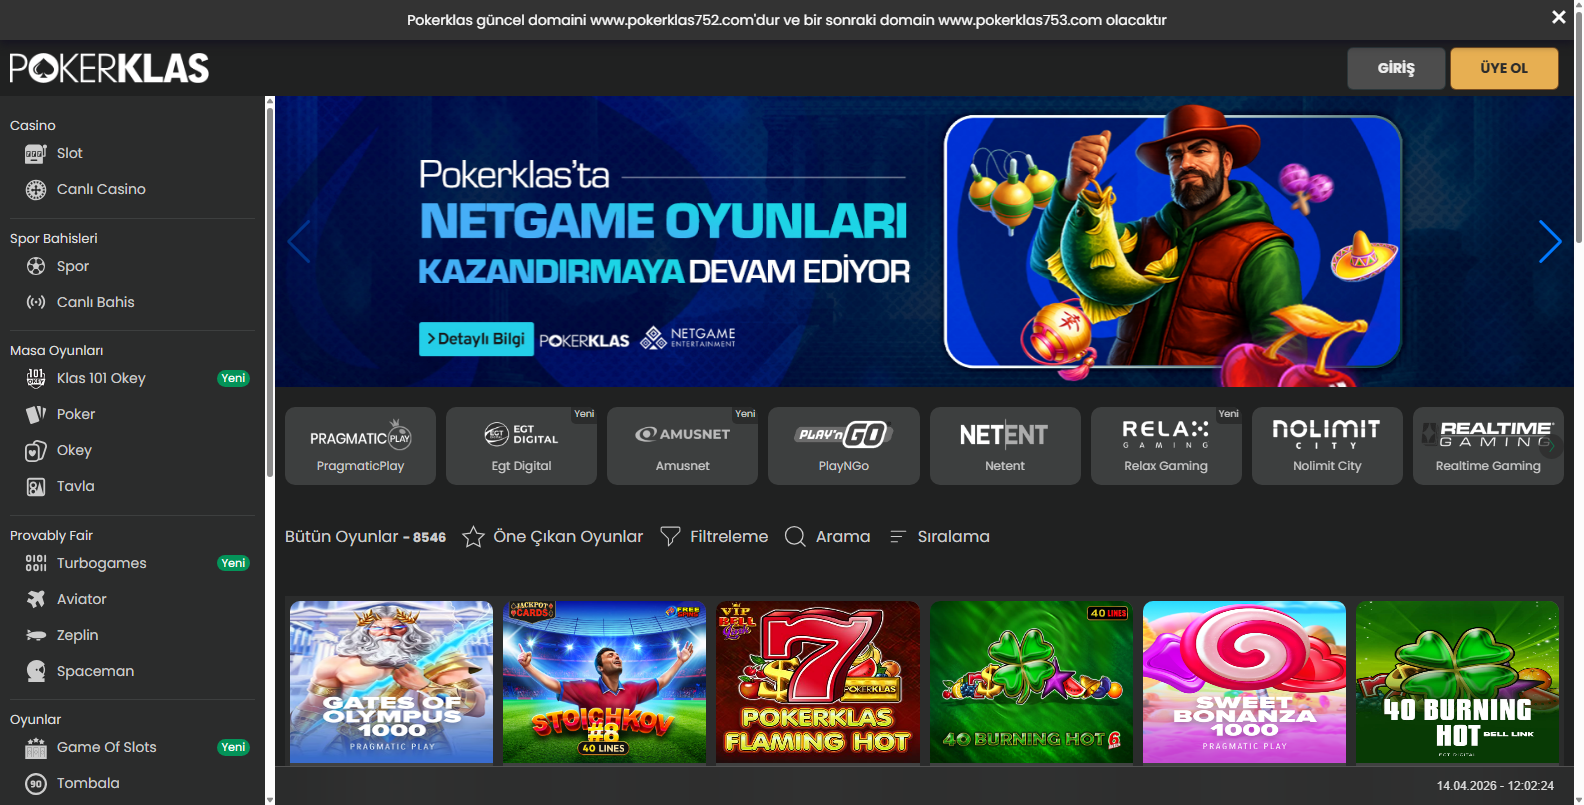Select the Relax Gaming provider card
Image resolution: width=1584 pixels, height=805 pixels.
coord(1166,446)
